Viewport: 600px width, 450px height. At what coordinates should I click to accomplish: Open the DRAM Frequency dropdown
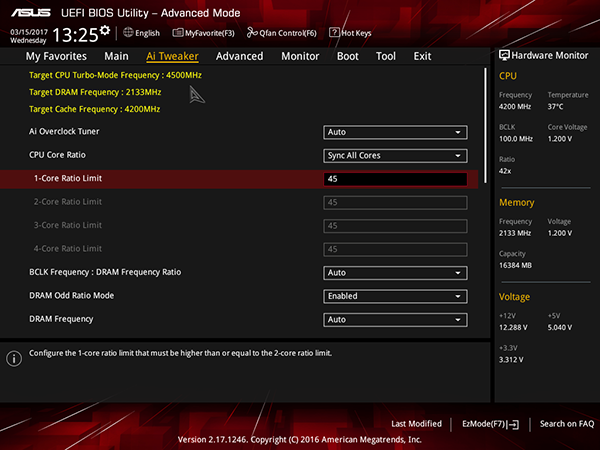coord(395,320)
